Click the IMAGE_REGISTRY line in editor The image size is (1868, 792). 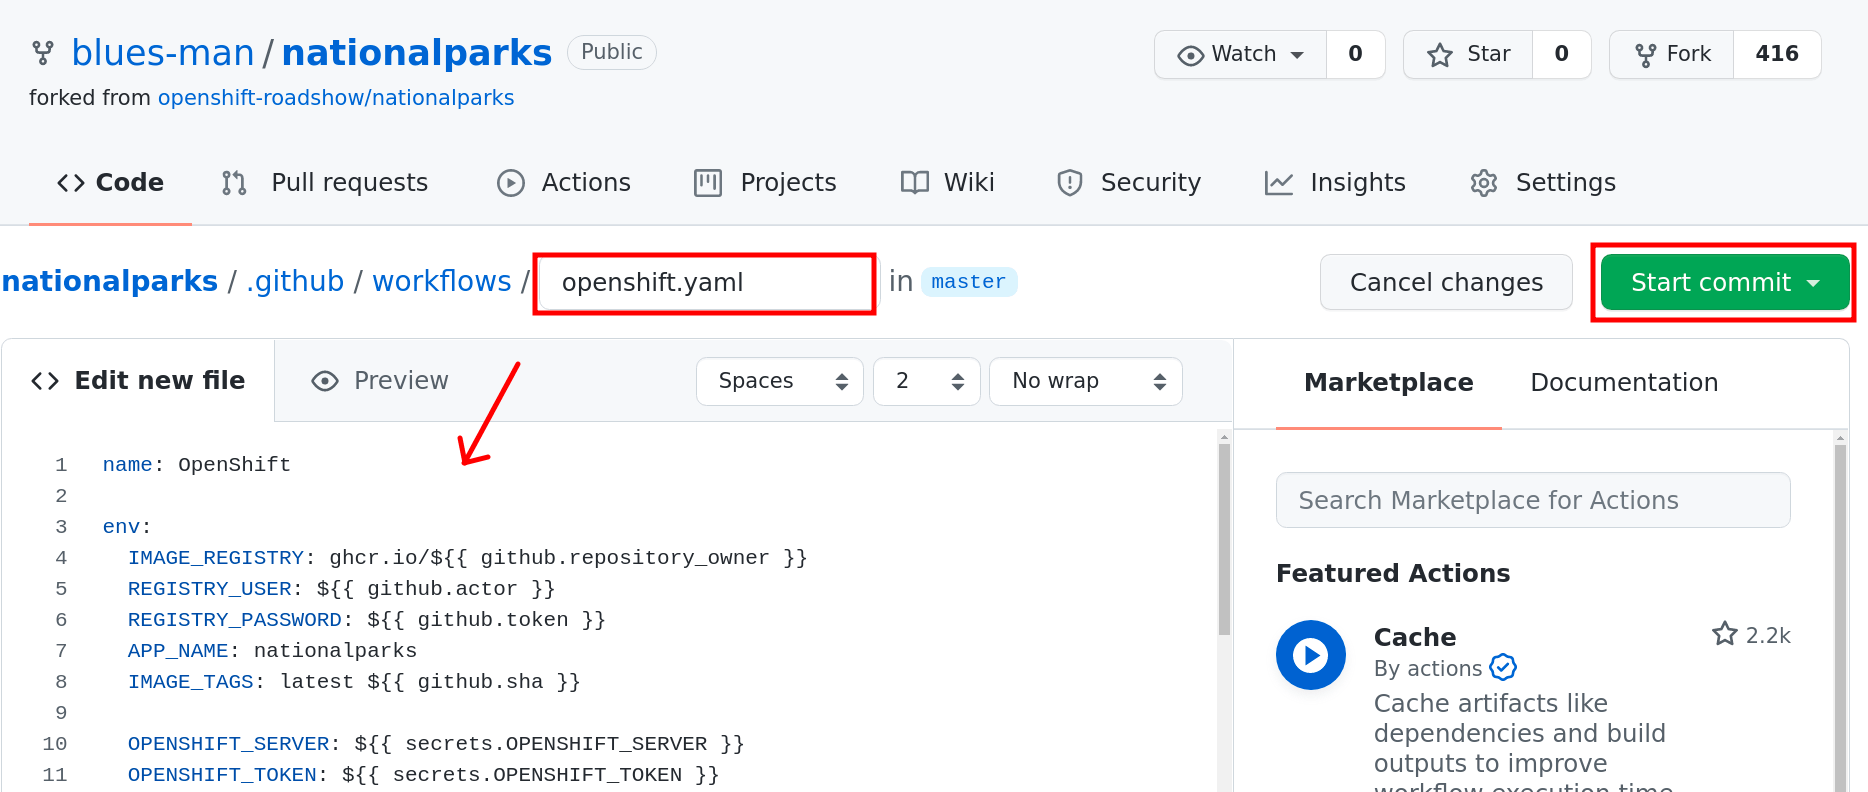[467, 558]
